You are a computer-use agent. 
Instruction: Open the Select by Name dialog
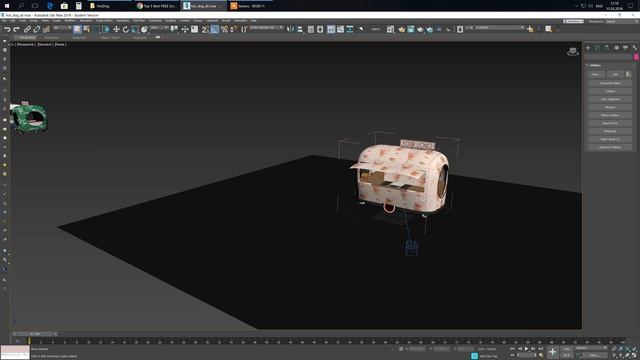coord(87,29)
